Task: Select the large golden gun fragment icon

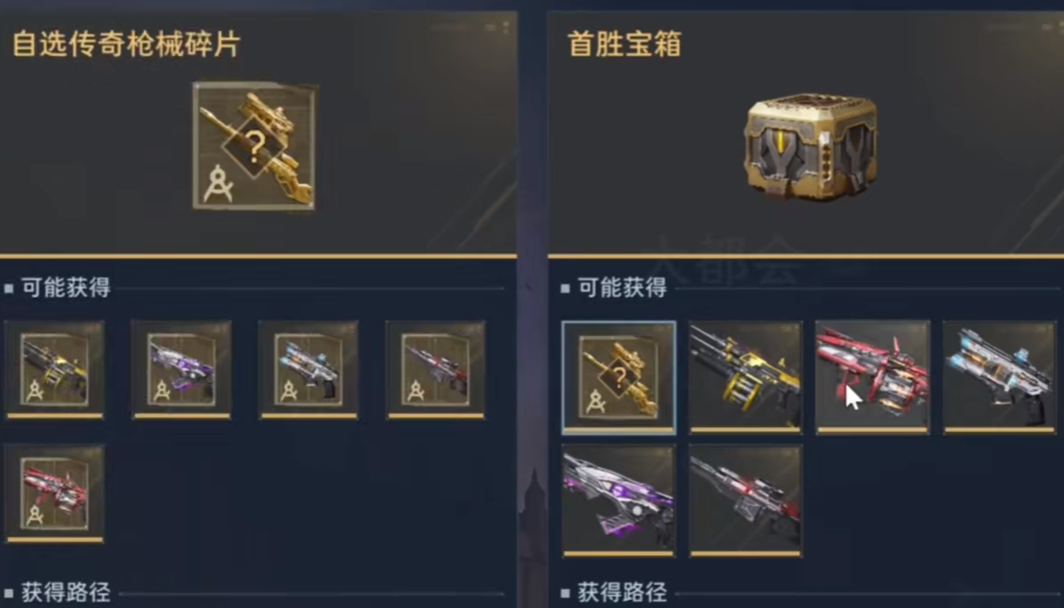Action: coord(254,147)
